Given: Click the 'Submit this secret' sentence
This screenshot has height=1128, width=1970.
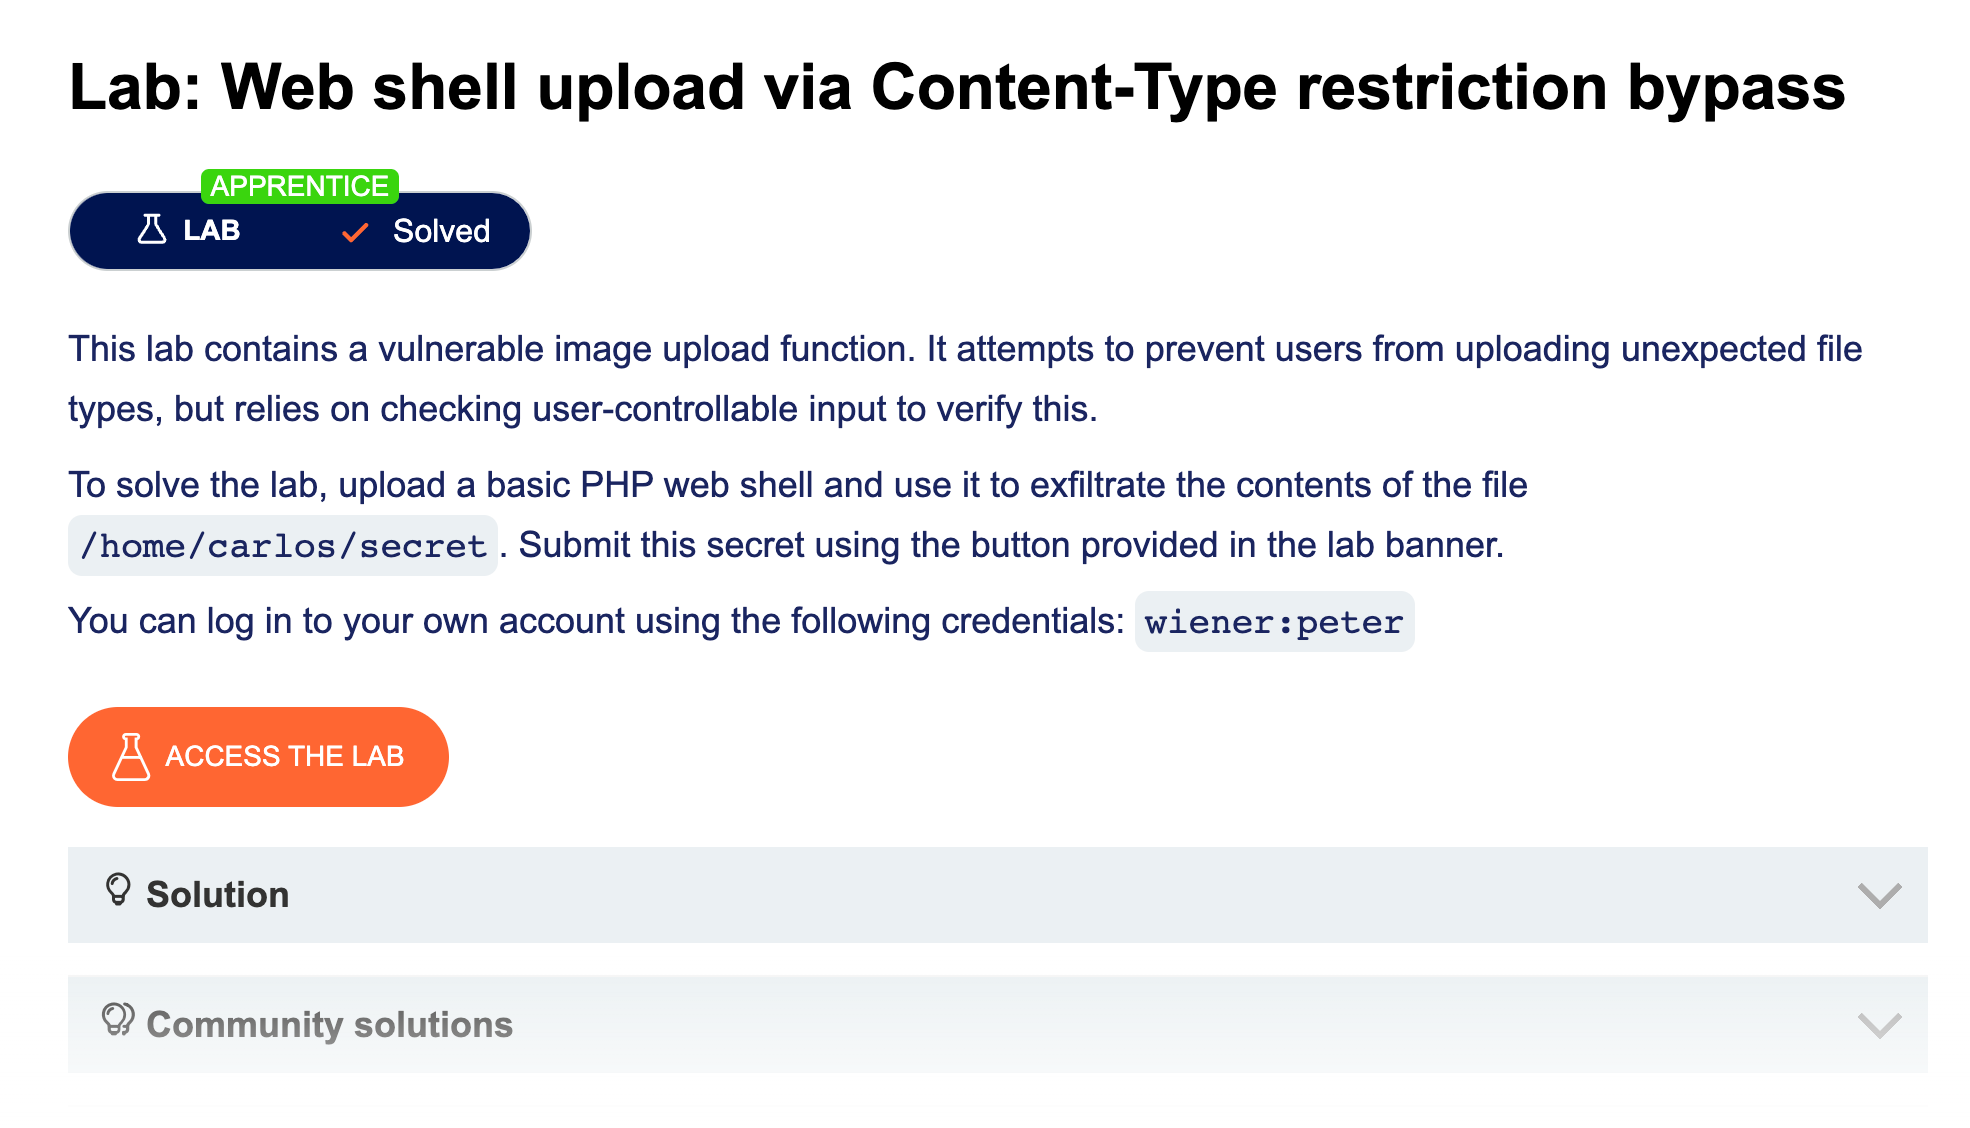Looking at the screenshot, I should coord(1010,545).
